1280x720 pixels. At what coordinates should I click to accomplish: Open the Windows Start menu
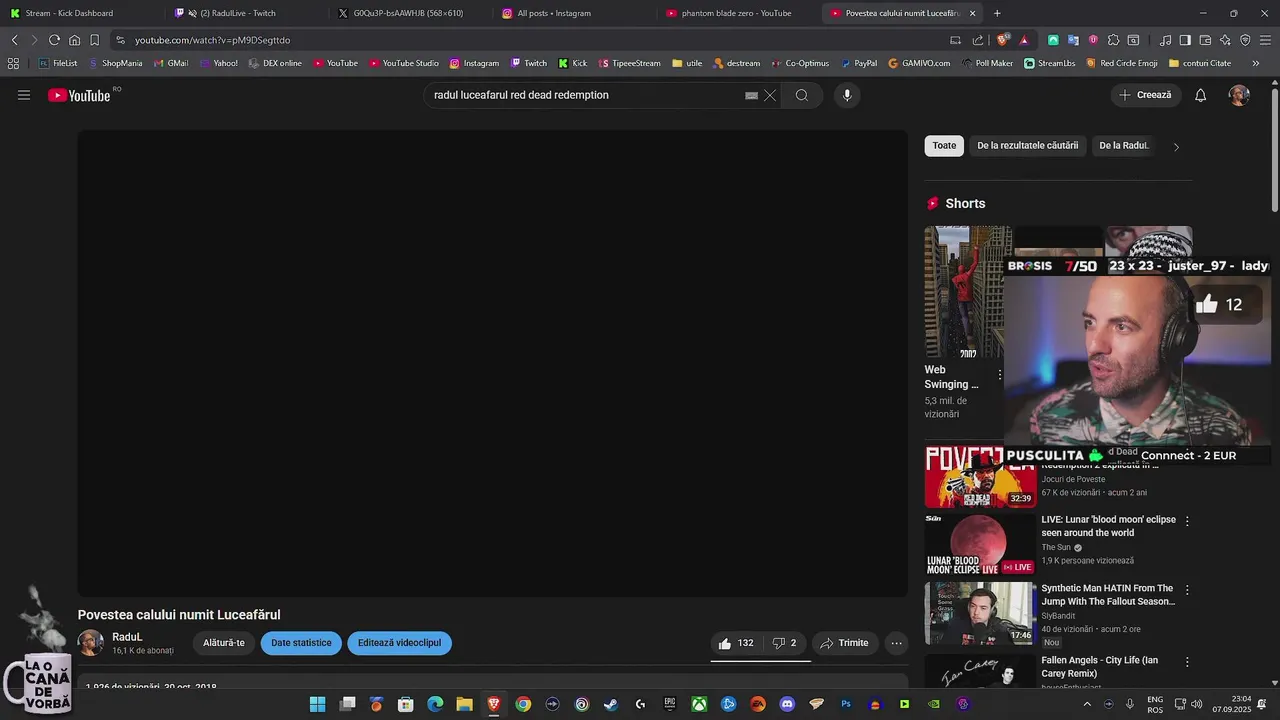pos(317,704)
